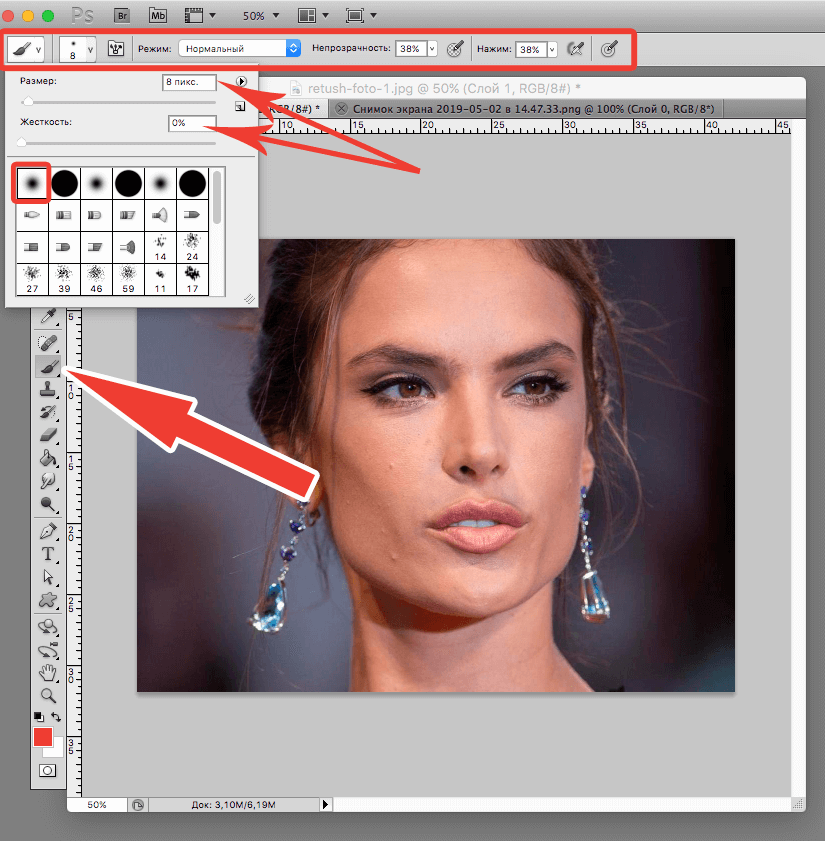This screenshot has height=841, width=825.
Task: Select the spatter brush preset 59
Action: pos(128,279)
